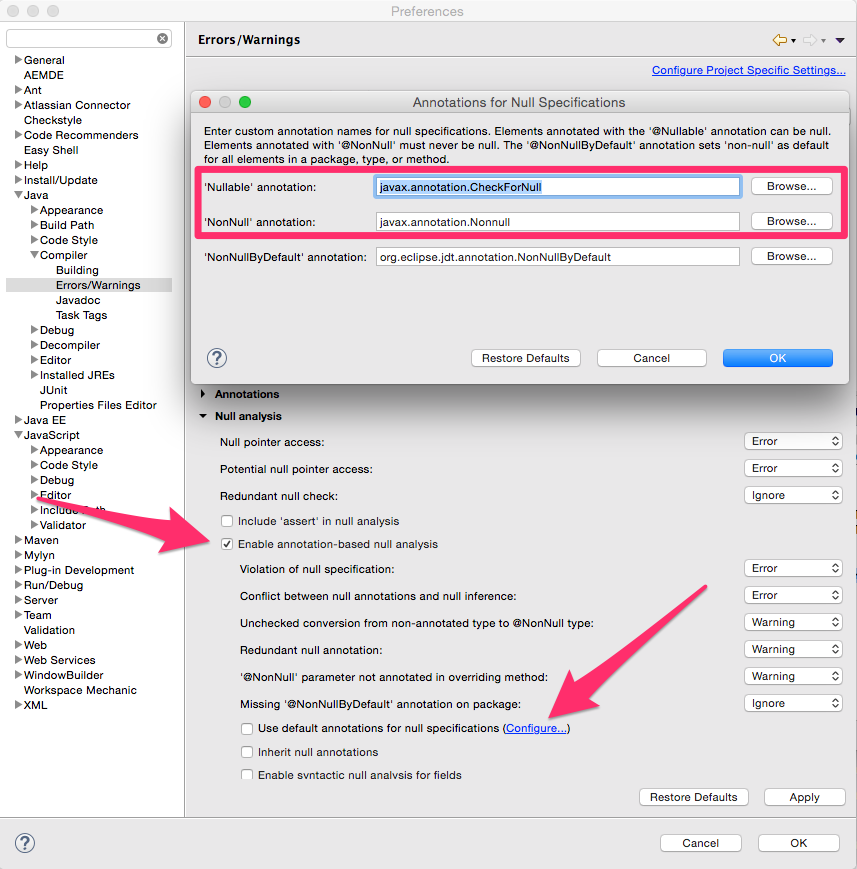The height and width of the screenshot is (869, 857).
Task: Click the back navigation arrow icon
Action: pos(779,40)
